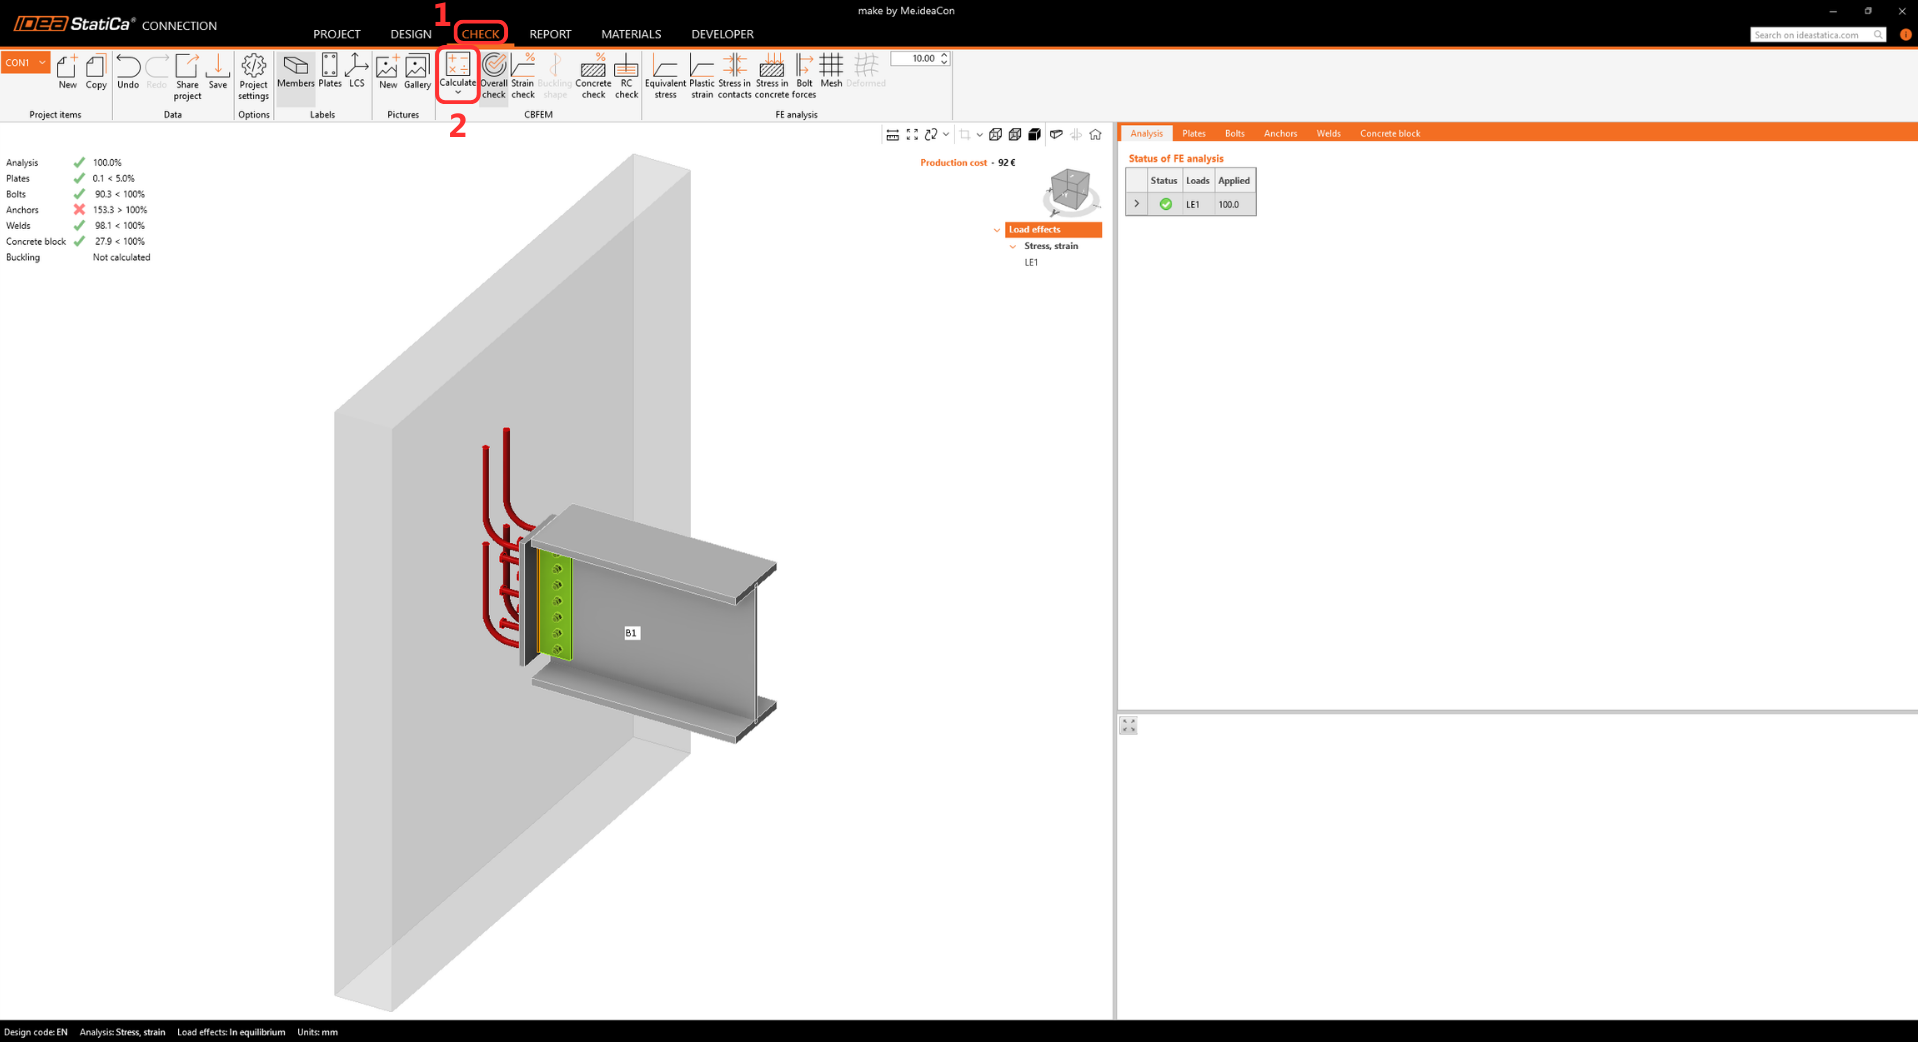Toggle Plates labels

(x=330, y=72)
